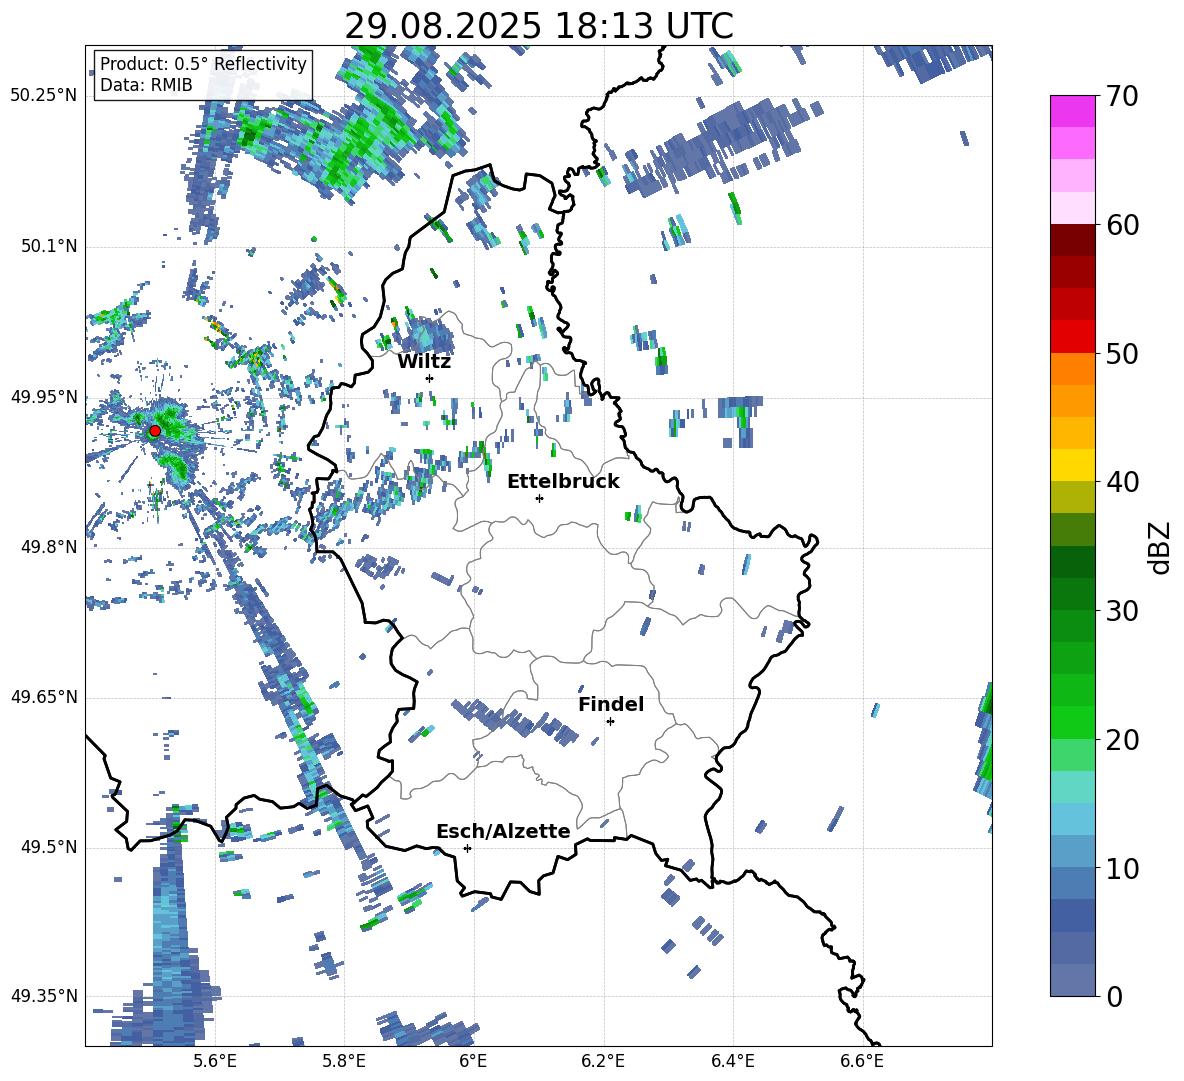Click the title '29.08.2025 18:13 UTC'

point(539,26)
